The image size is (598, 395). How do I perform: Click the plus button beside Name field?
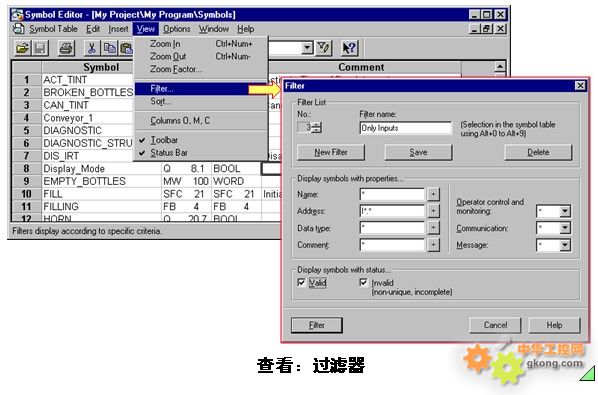coord(433,194)
